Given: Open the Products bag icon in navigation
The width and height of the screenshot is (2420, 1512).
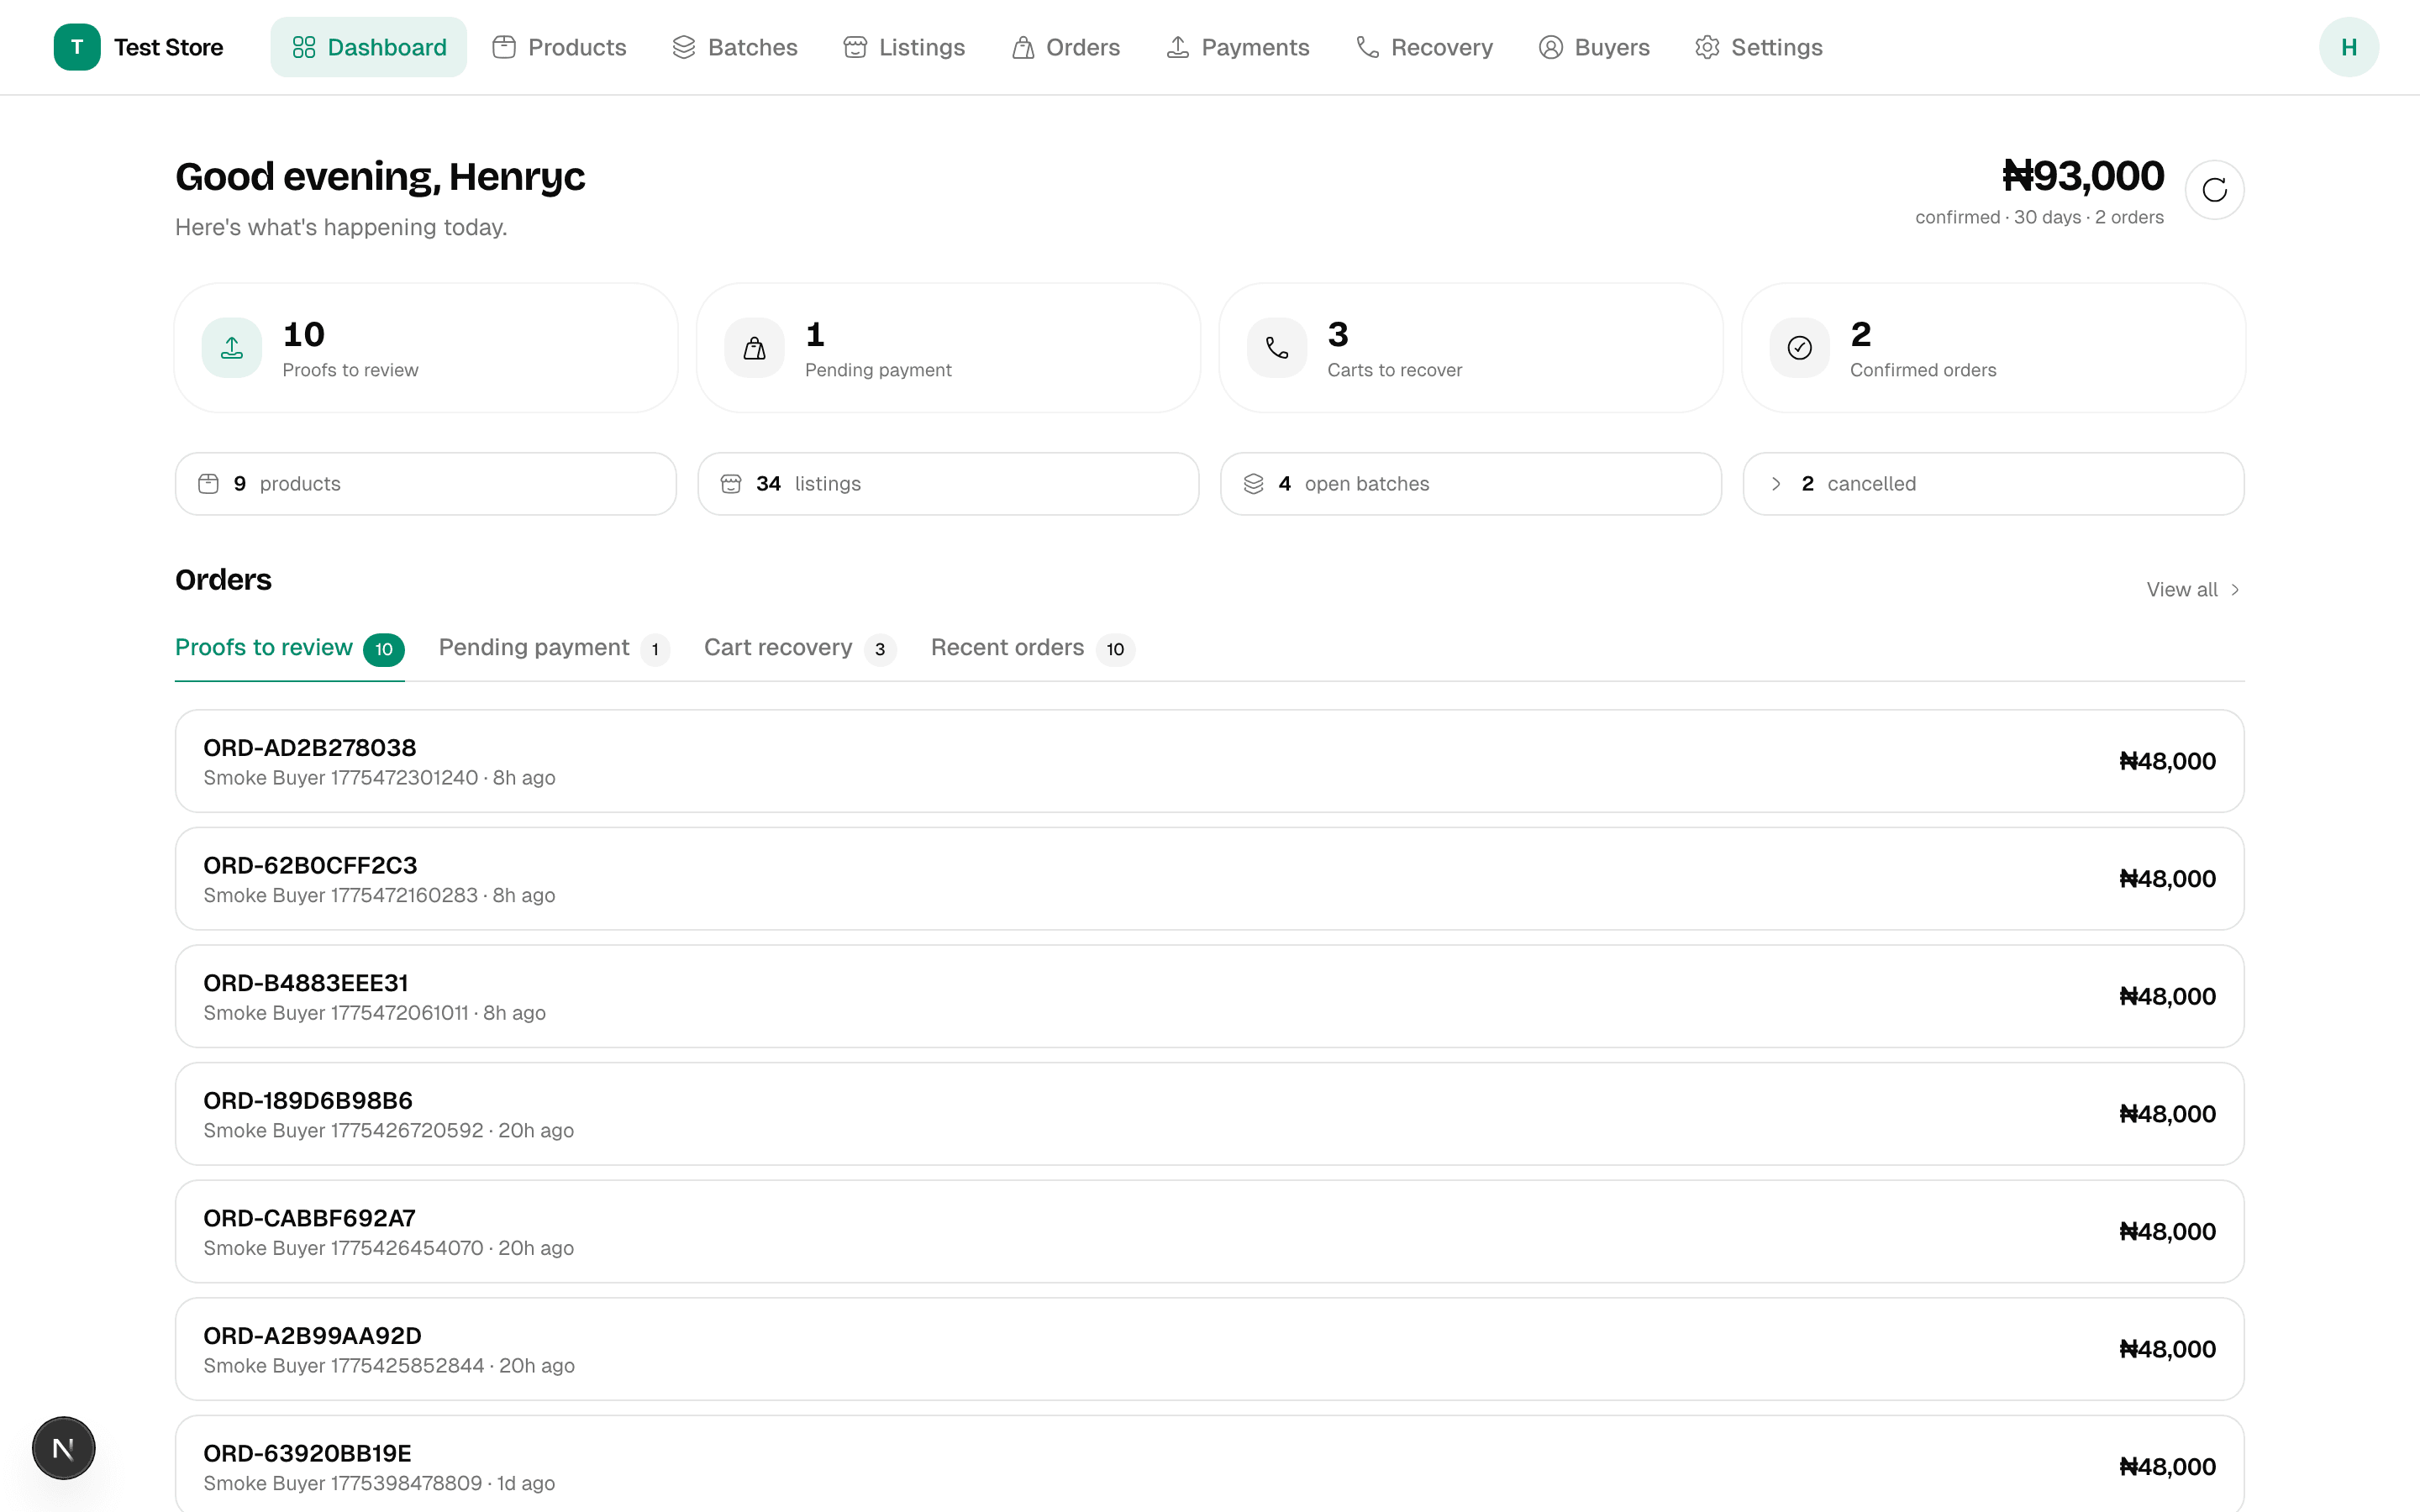Looking at the screenshot, I should pyautogui.click(x=503, y=46).
